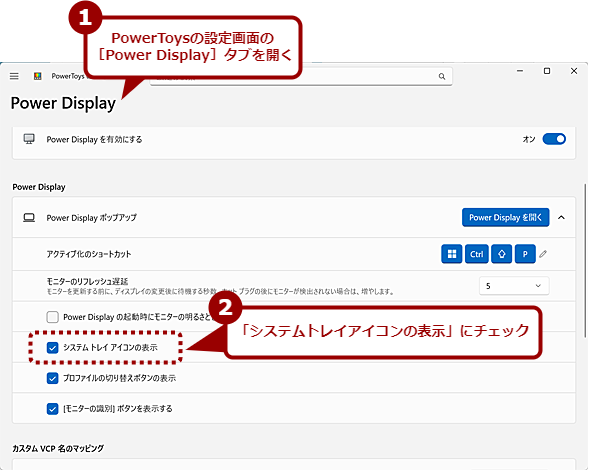Check restore monitor brightness on startup checkbox
The height and width of the screenshot is (471, 589).
(x=53, y=317)
